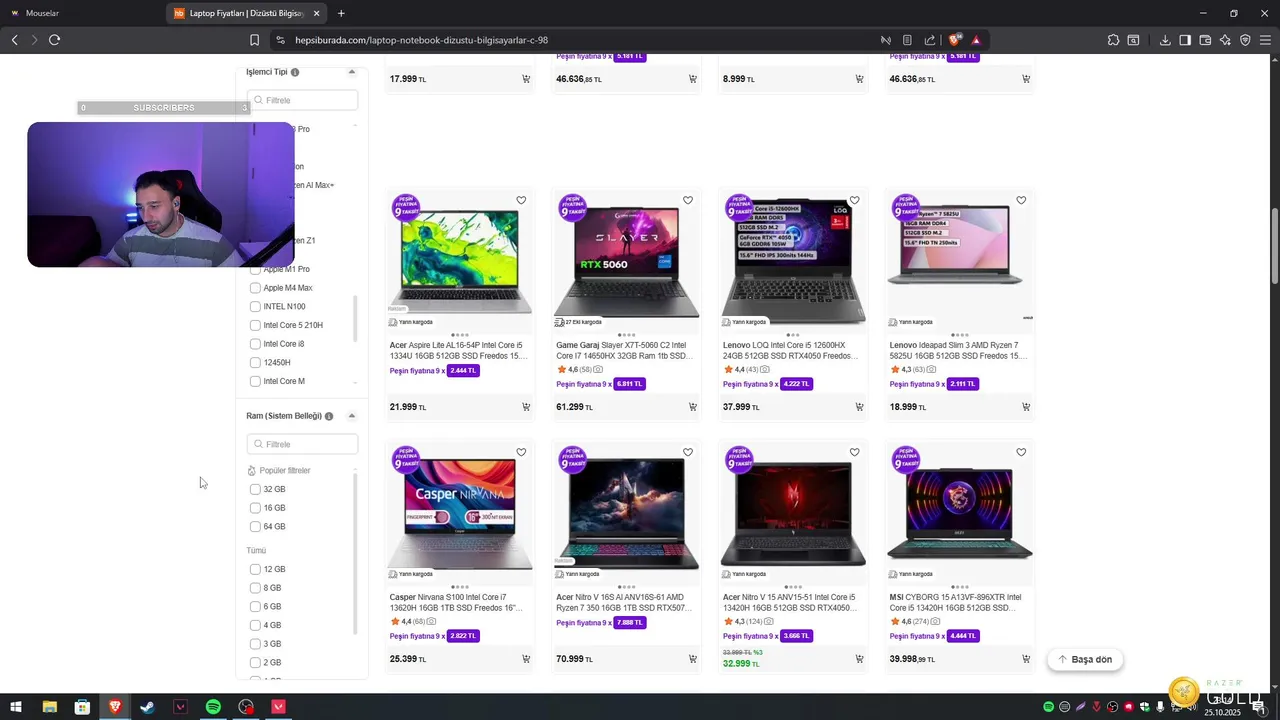Viewport: 1280px width, 720px height.
Task: Open the browser hamburger main menu
Action: (1265, 40)
